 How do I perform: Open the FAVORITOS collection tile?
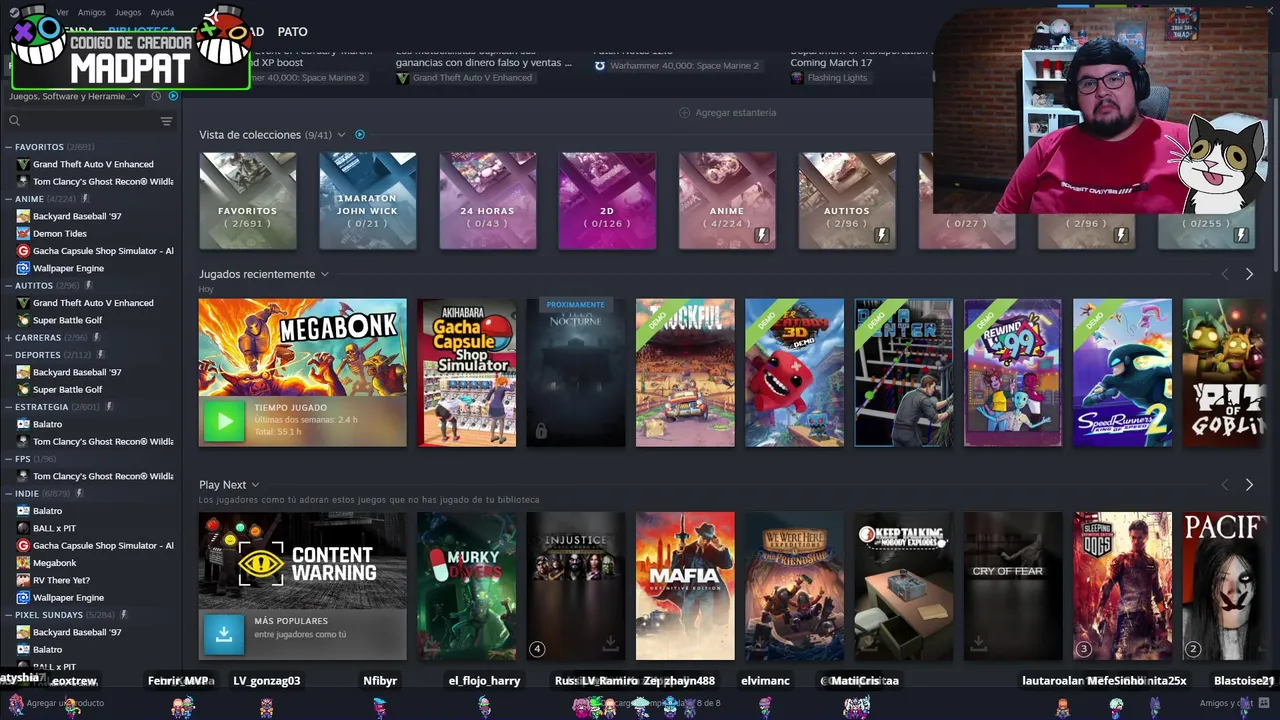coord(248,200)
